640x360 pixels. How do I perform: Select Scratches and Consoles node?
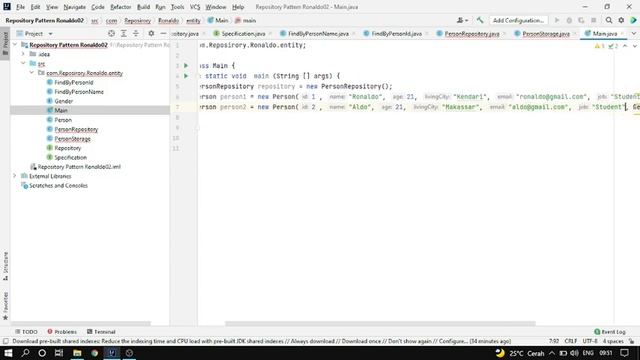[x=54, y=185]
